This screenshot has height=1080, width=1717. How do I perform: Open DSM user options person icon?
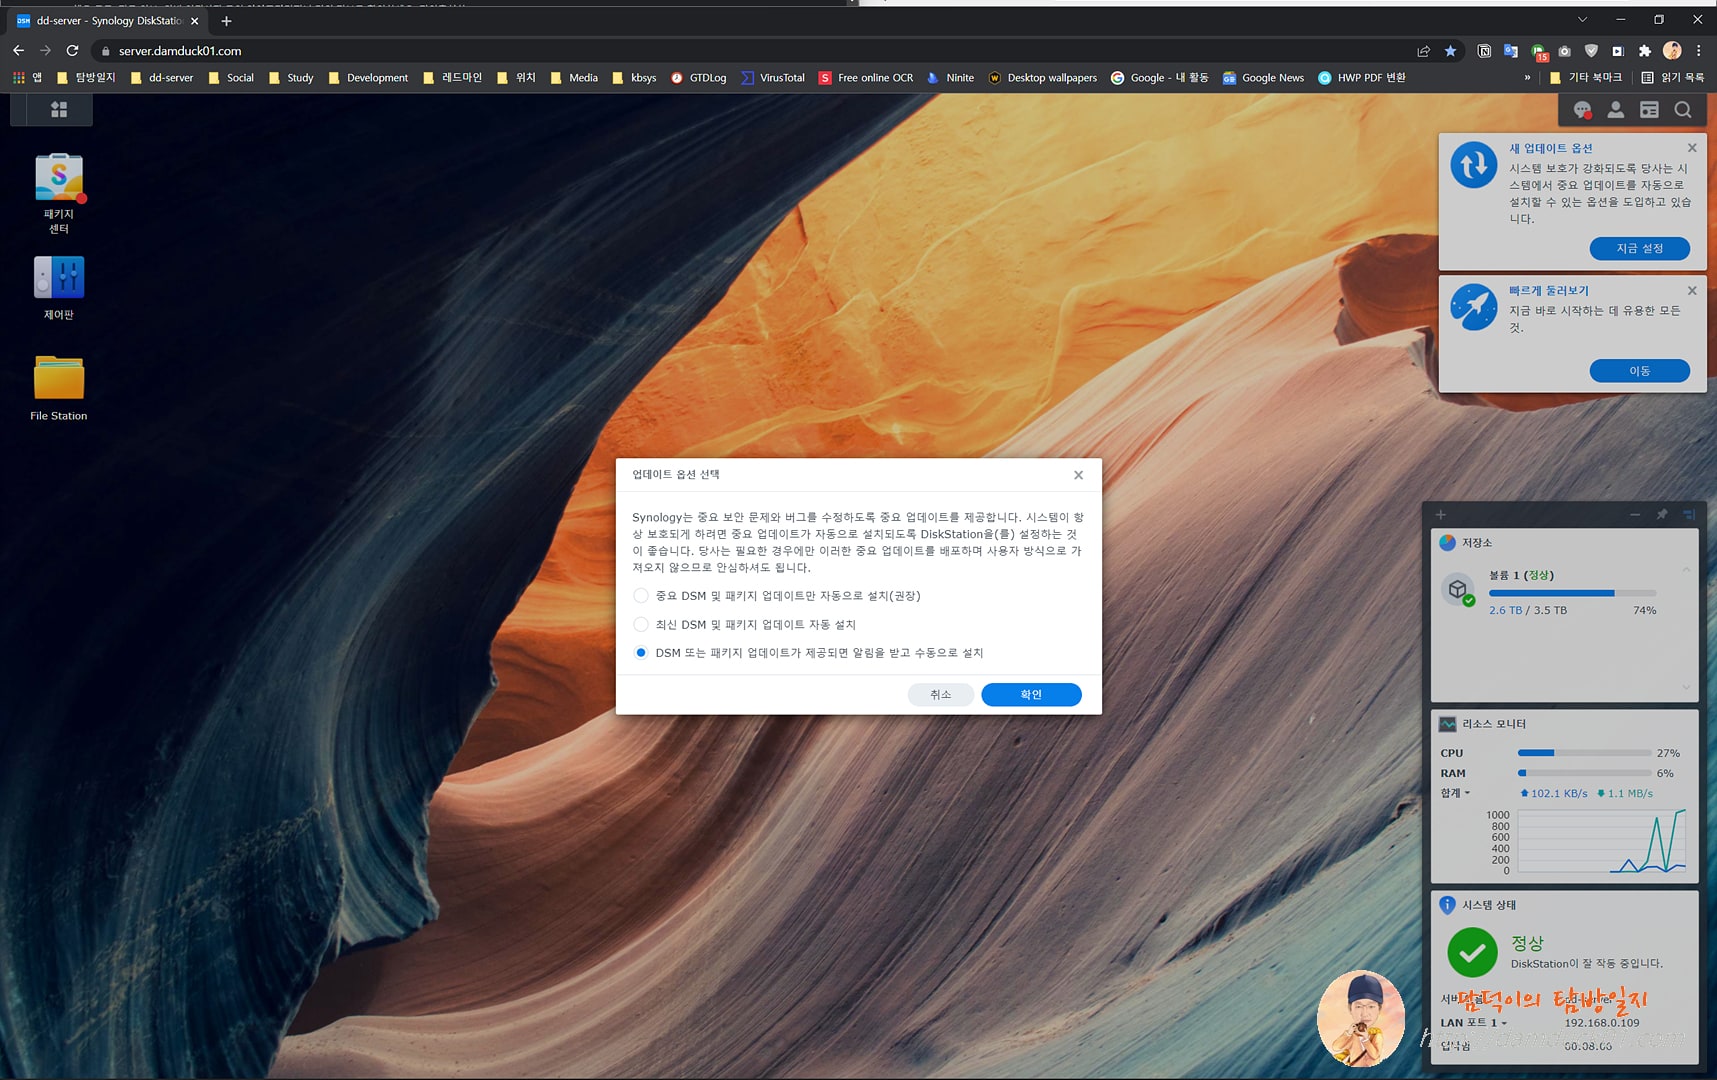(1616, 110)
